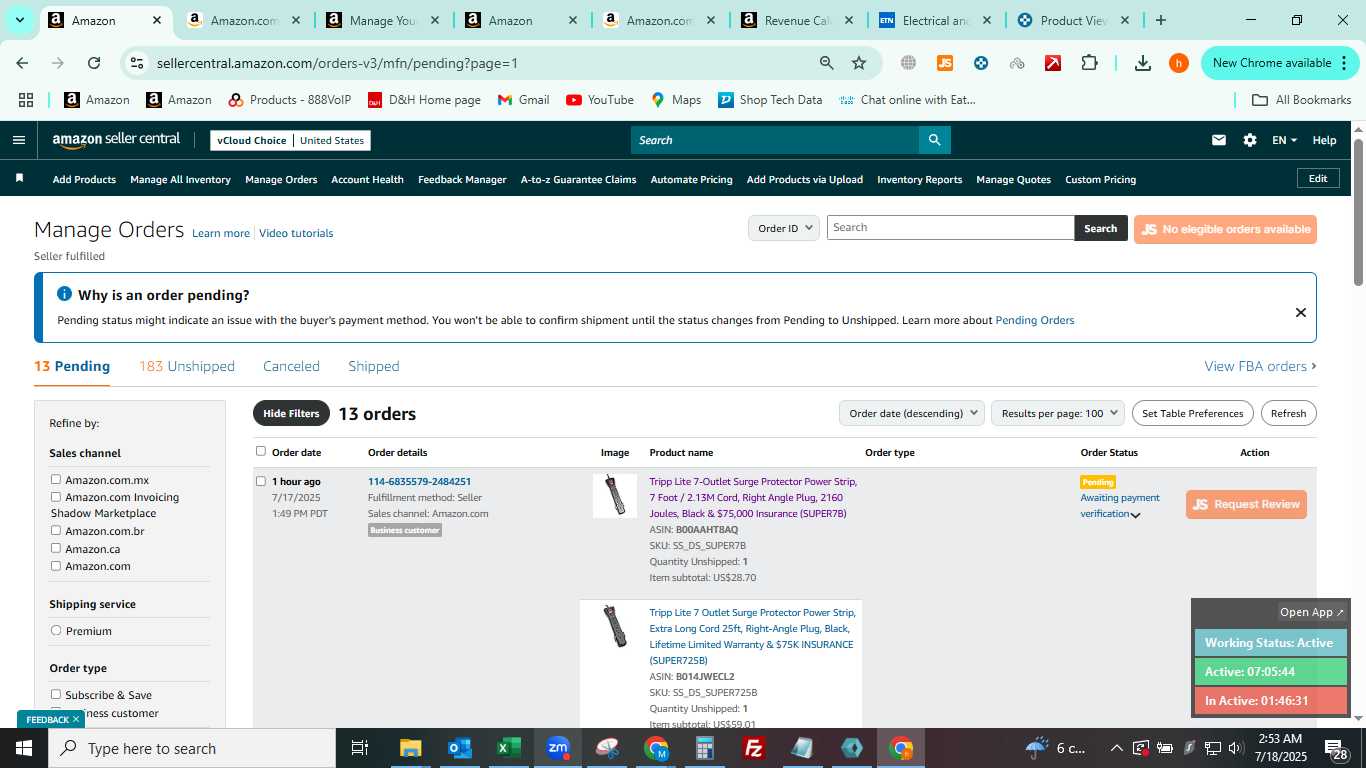Screen dimensions: 1366x768
Task: Open the EN language dropdown
Action: tap(1284, 140)
